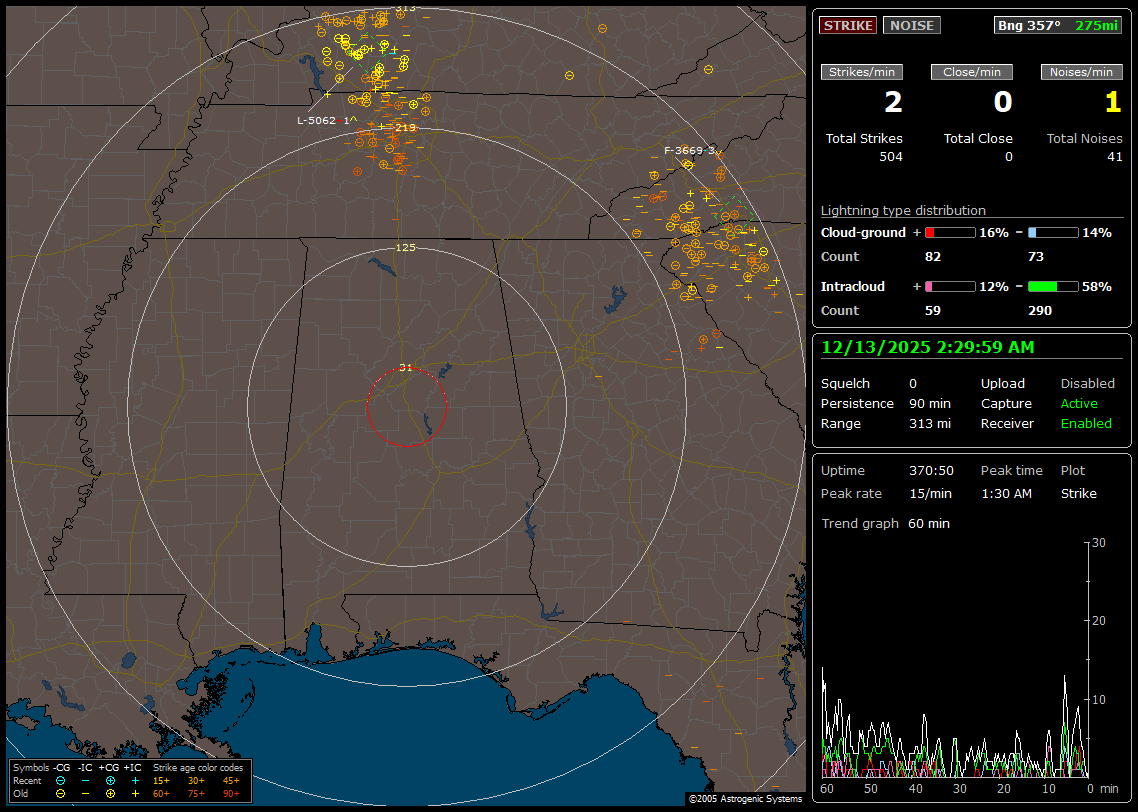Click the old positive cloud-ground legend symbol
The image size is (1138, 812).
coord(111,793)
